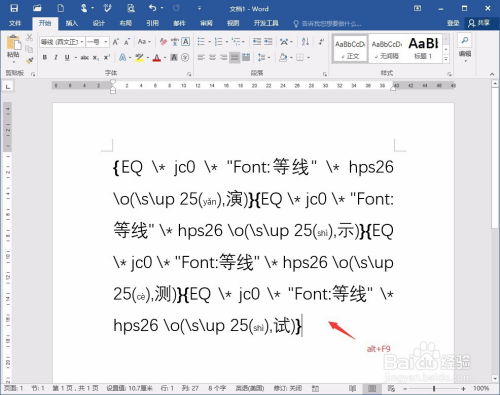Image resolution: width=500 pixels, height=395 pixels.
Task: Click the red font color swatch
Action: click(x=157, y=58)
